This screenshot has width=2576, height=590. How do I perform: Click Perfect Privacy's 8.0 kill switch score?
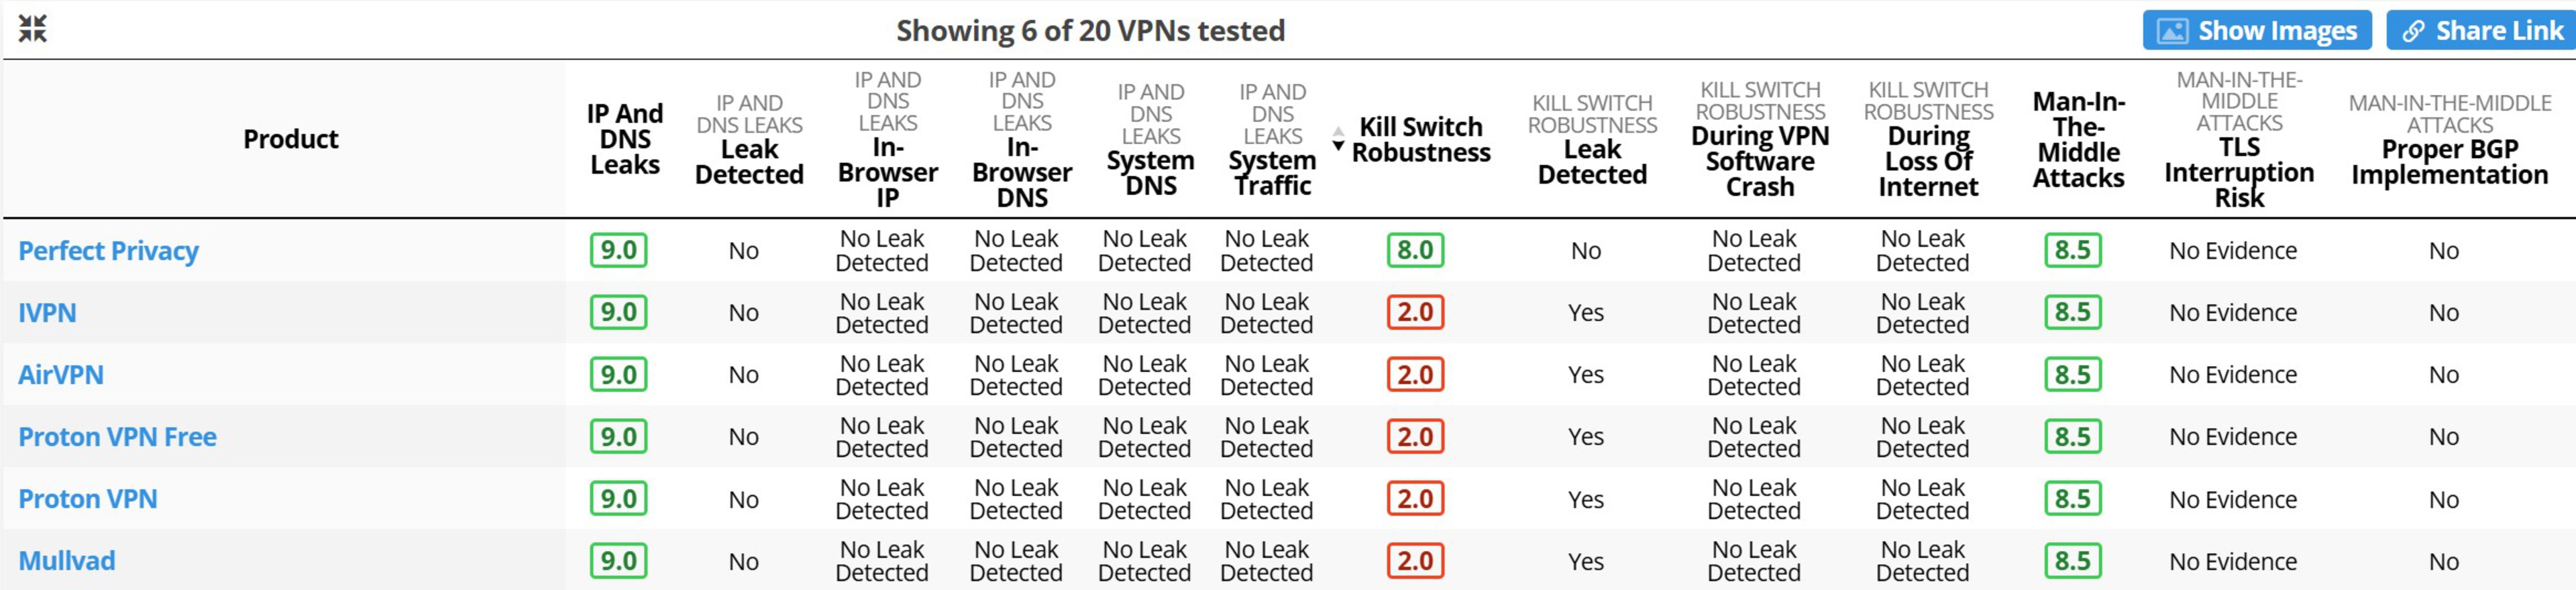[x=1415, y=250]
